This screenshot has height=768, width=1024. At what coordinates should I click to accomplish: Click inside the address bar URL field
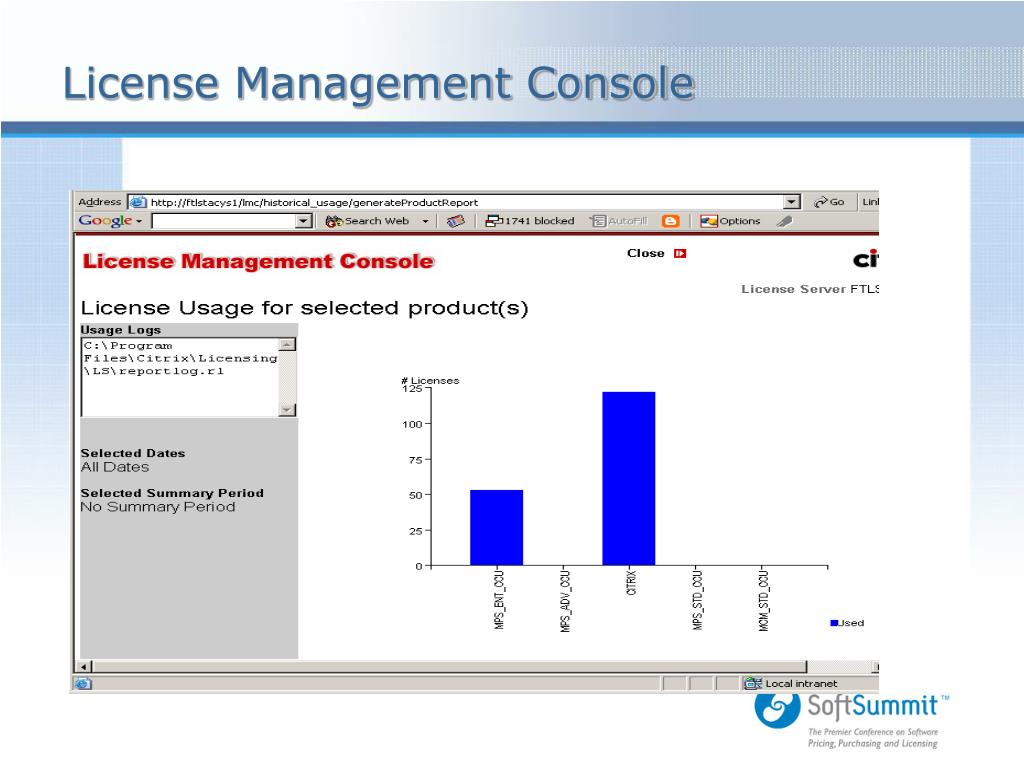point(466,202)
